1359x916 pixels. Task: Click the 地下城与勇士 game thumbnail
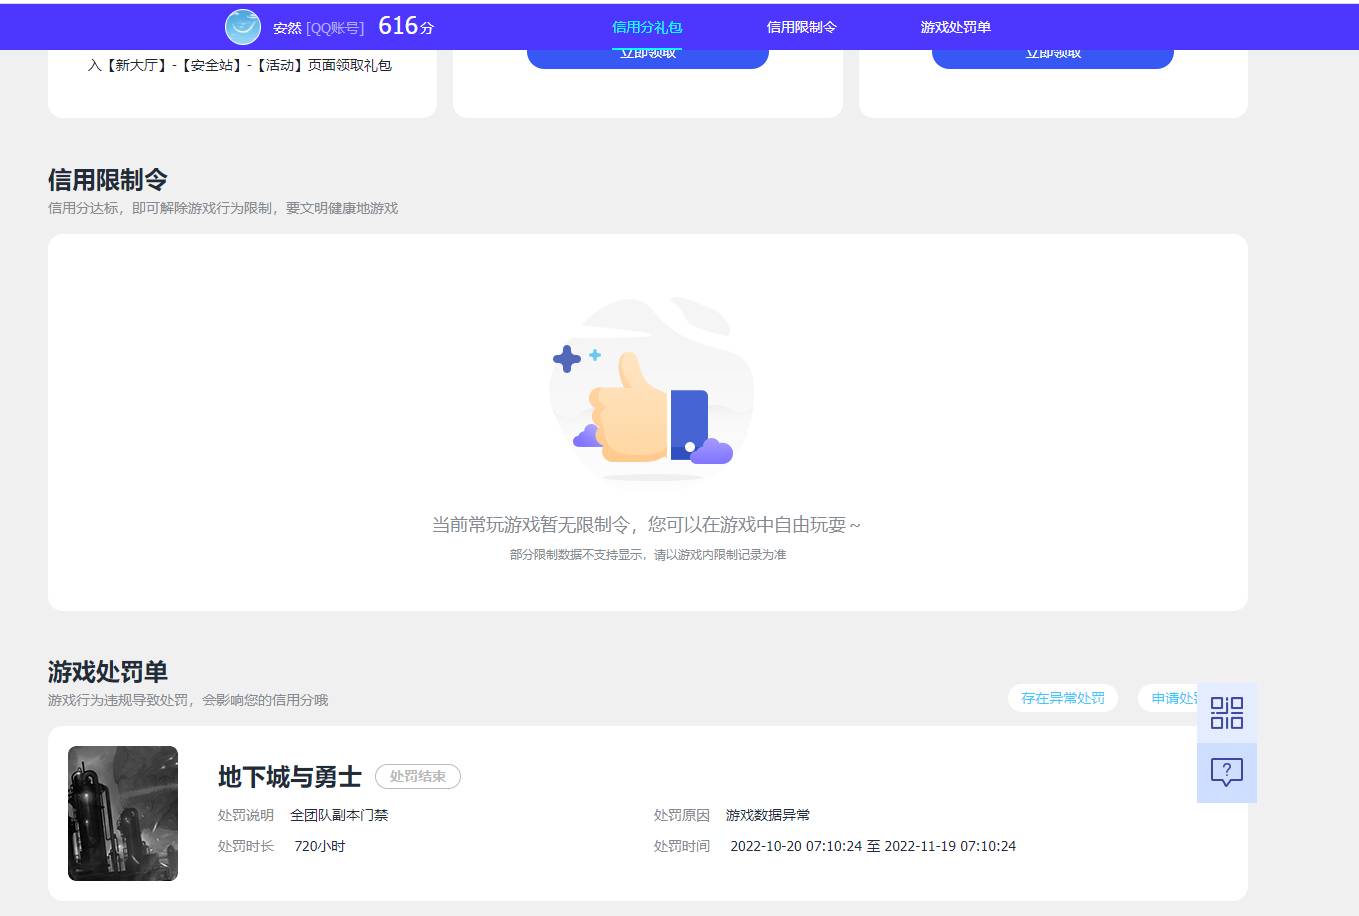click(x=123, y=813)
